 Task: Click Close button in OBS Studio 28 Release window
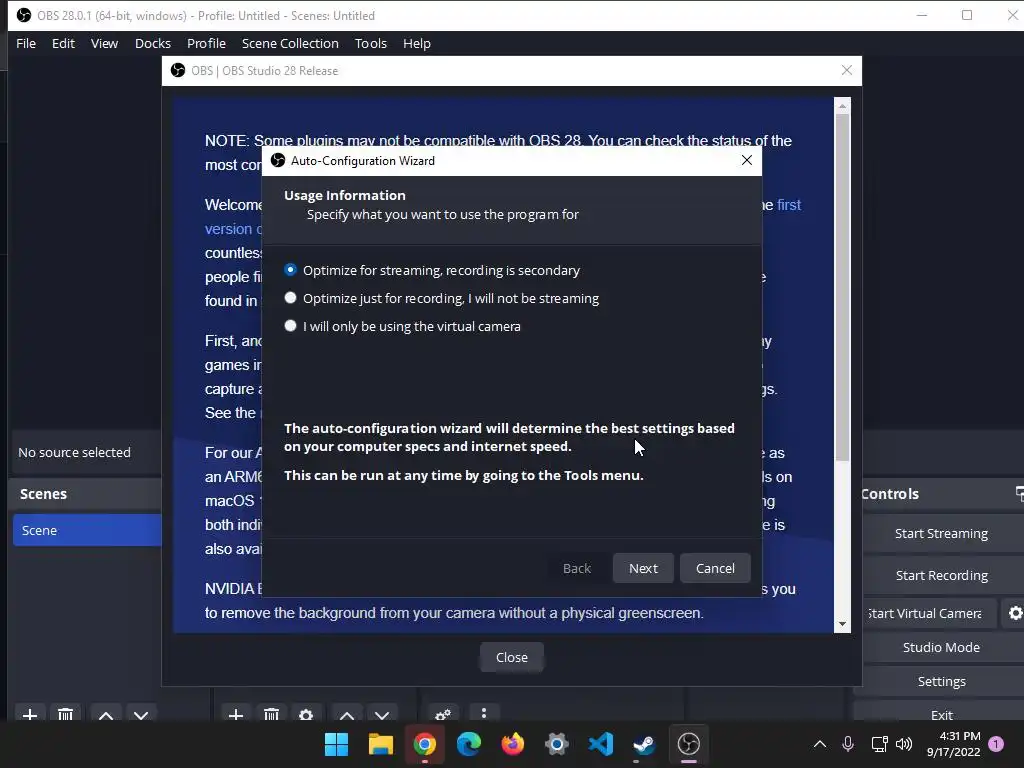point(511,657)
